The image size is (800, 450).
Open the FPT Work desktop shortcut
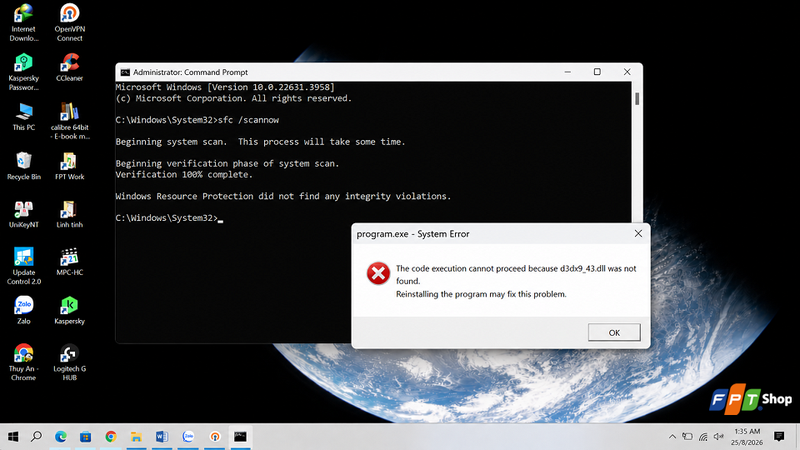click(x=69, y=166)
